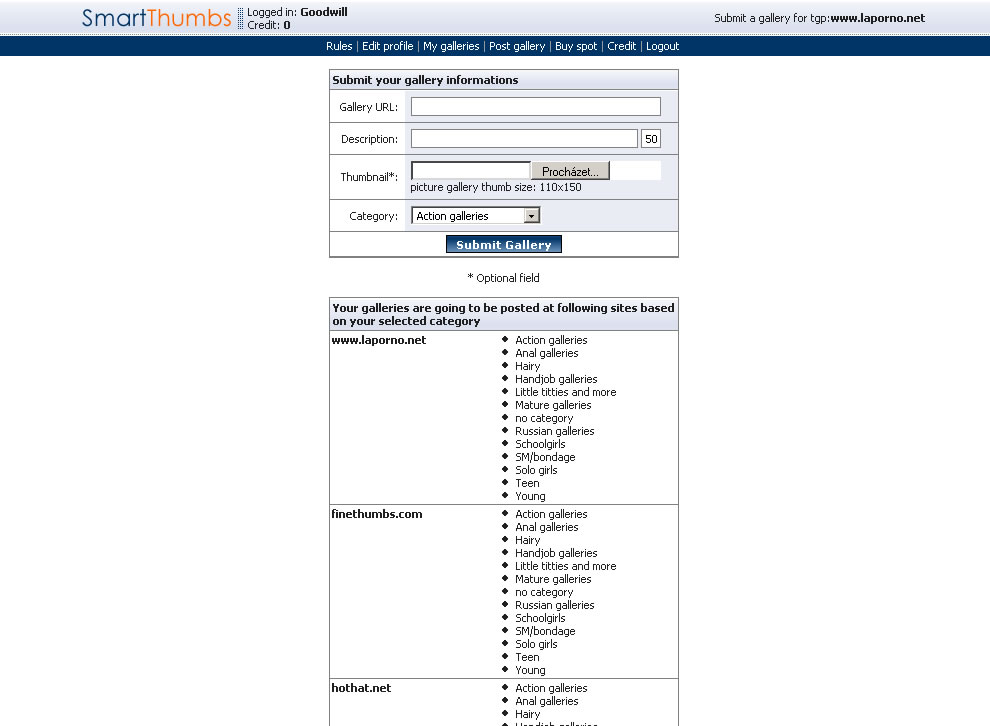Viewport: 990px width, 726px height.
Task: Click the description character counter showing 50
Action: pyautogui.click(x=651, y=139)
